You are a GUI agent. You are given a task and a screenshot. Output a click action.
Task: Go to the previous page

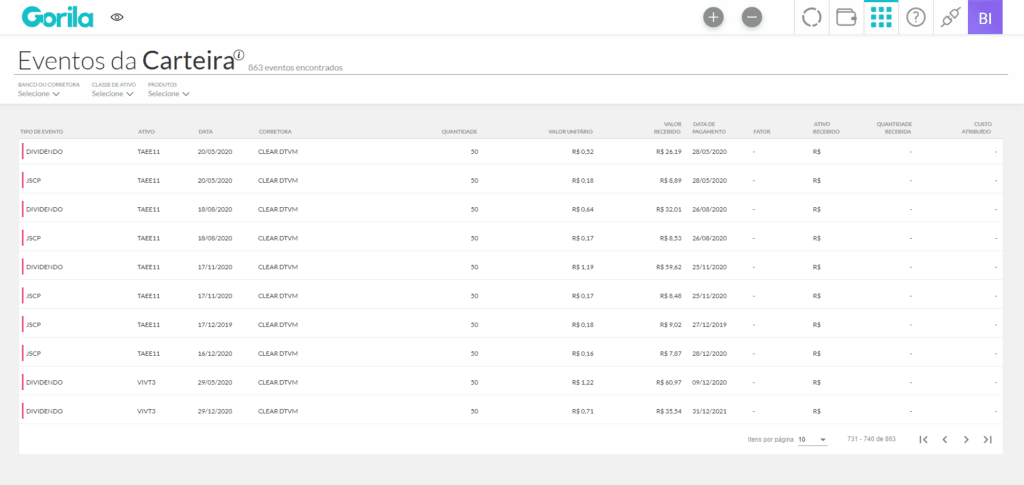[x=945, y=439]
